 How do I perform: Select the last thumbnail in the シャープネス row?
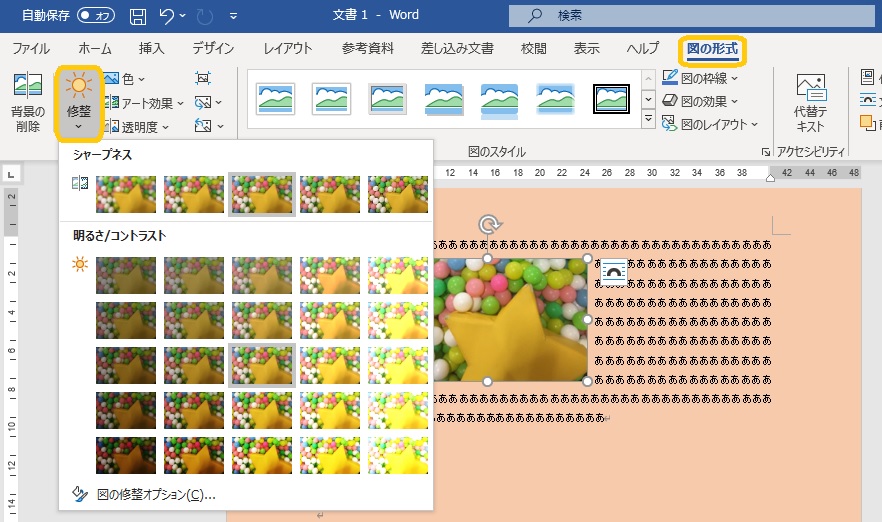click(x=397, y=194)
